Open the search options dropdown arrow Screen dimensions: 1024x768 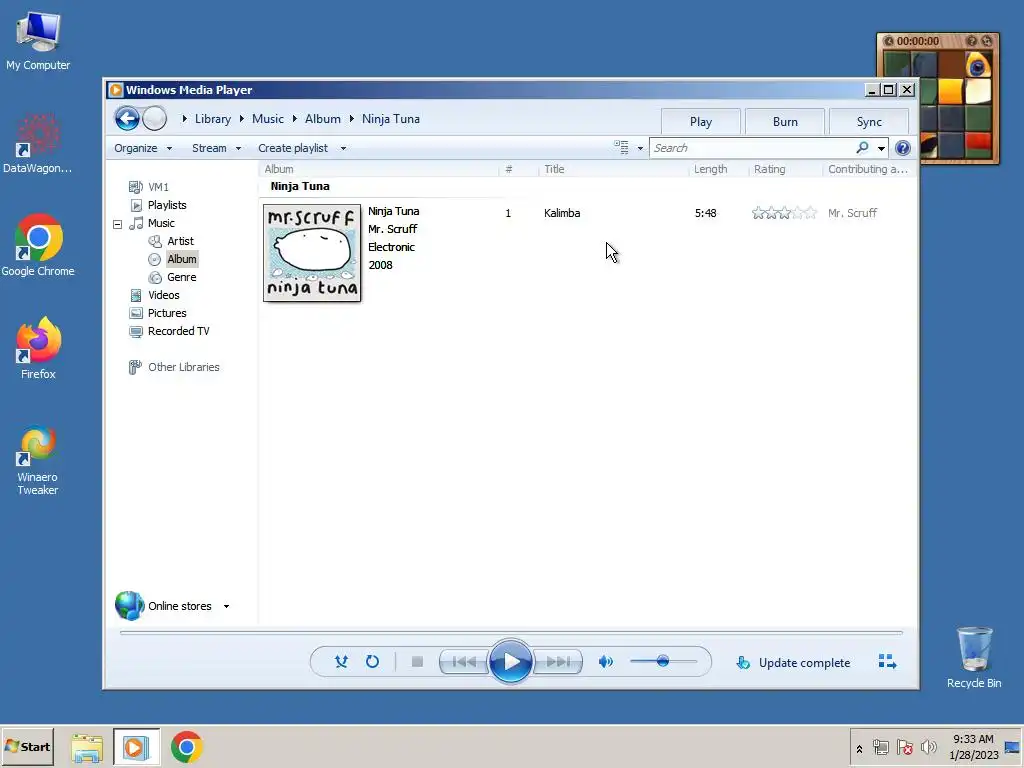tap(881, 148)
